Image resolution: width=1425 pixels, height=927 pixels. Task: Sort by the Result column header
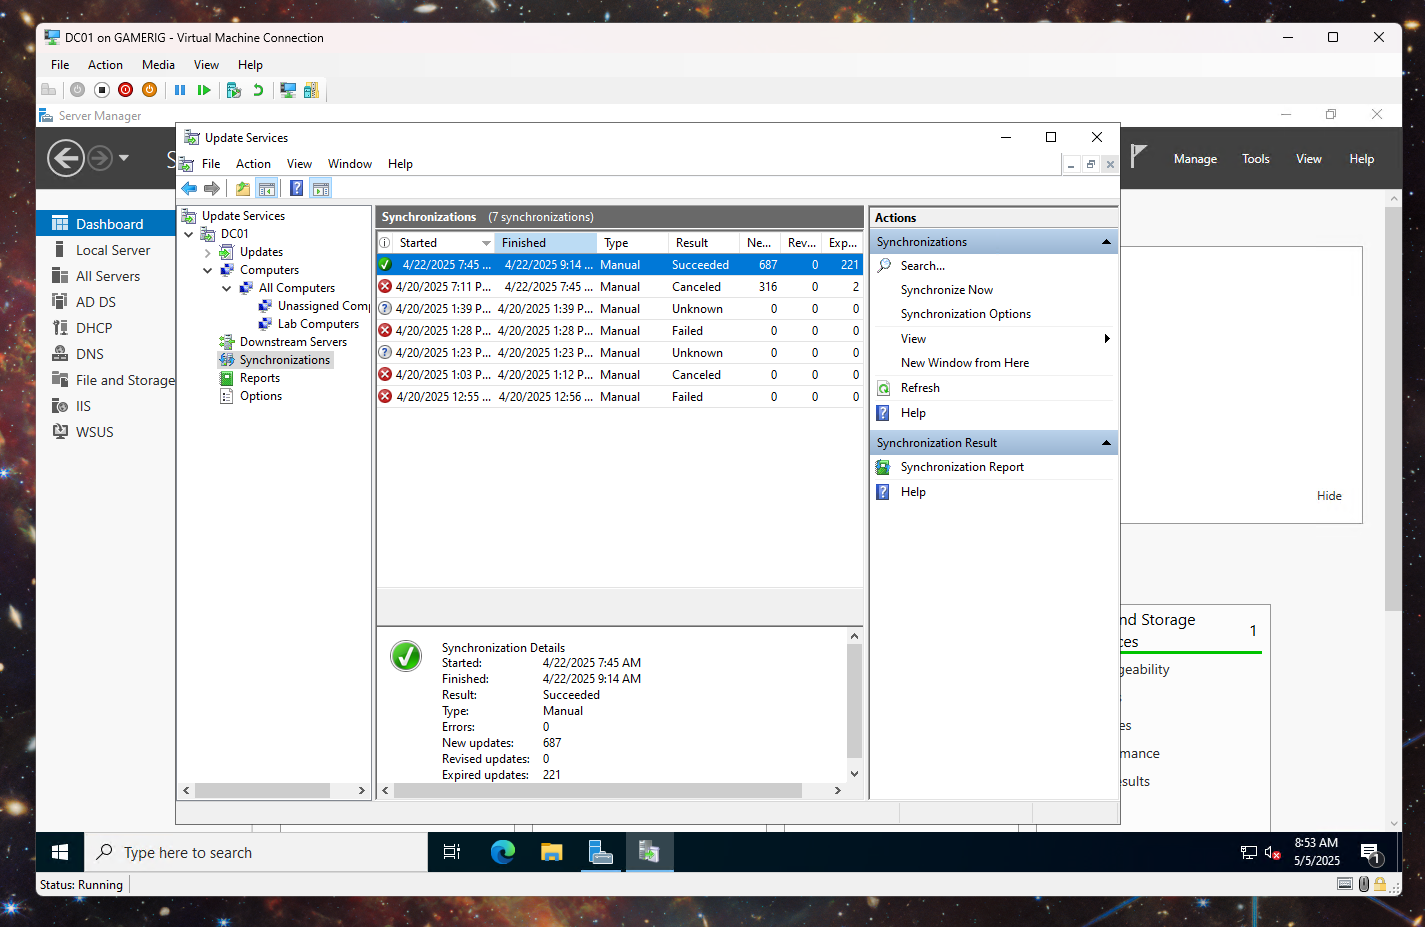(704, 243)
